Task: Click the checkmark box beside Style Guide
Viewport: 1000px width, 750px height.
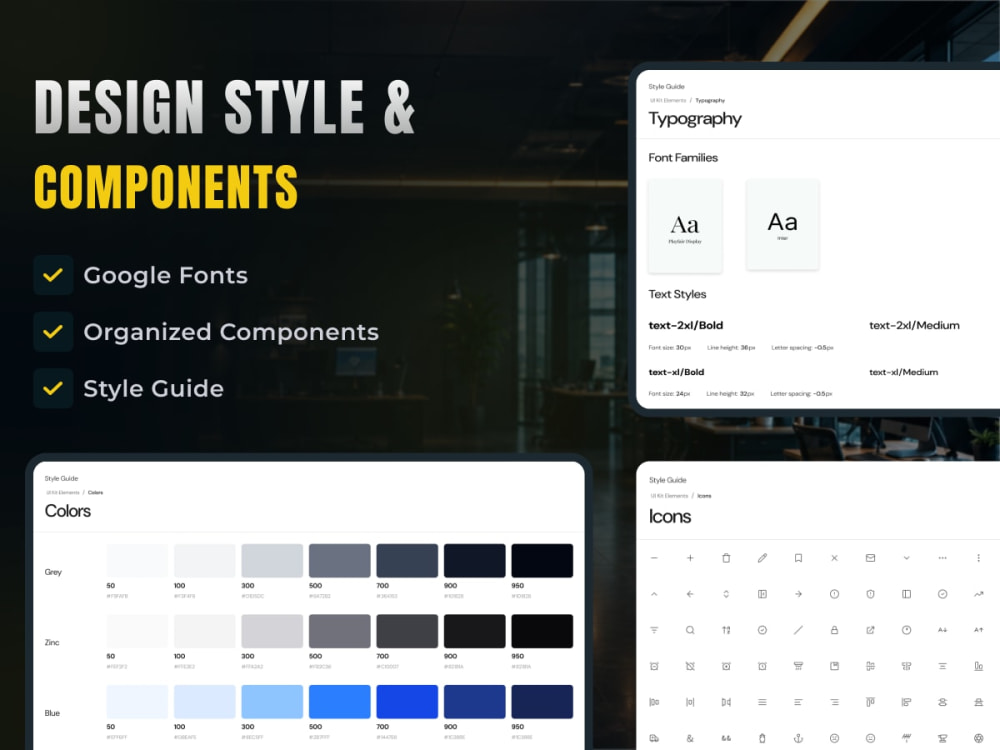Action: point(54,388)
